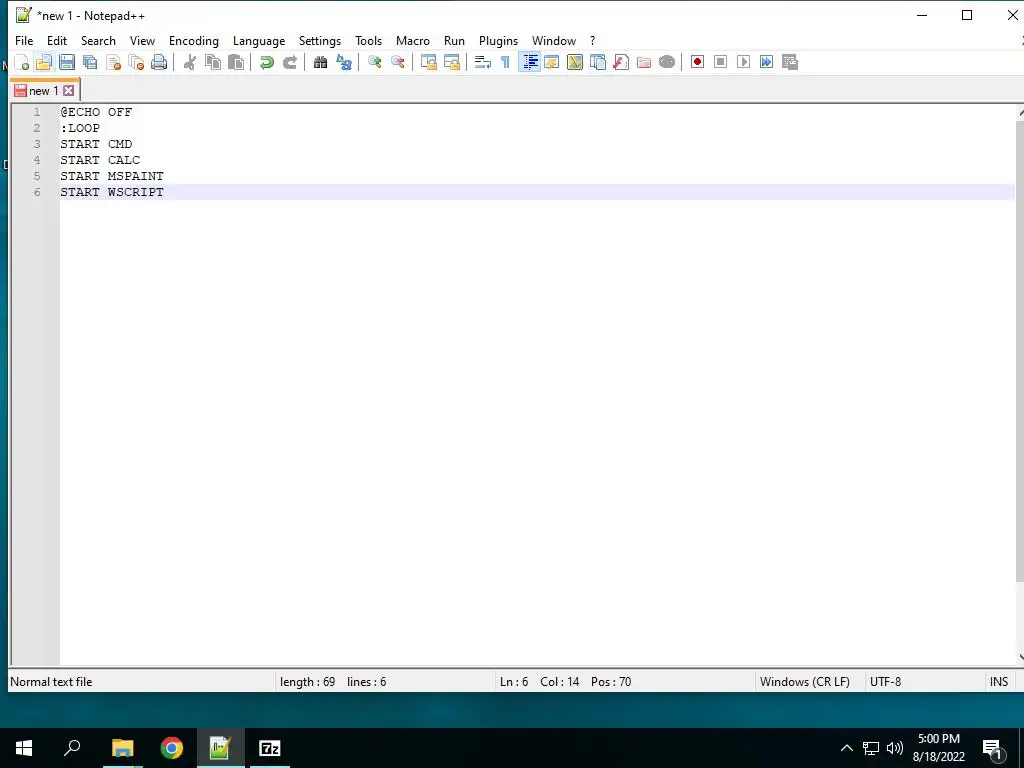
Task: Open the Run menu
Action: pyautogui.click(x=454, y=40)
